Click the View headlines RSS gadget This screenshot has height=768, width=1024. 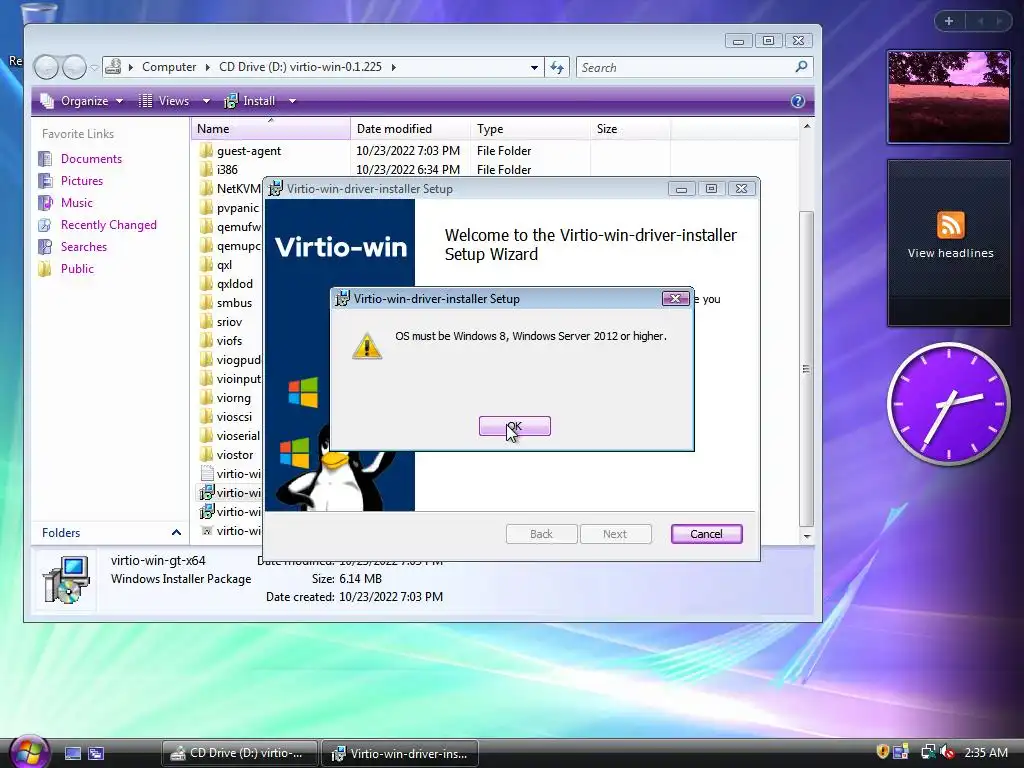[x=949, y=242]
